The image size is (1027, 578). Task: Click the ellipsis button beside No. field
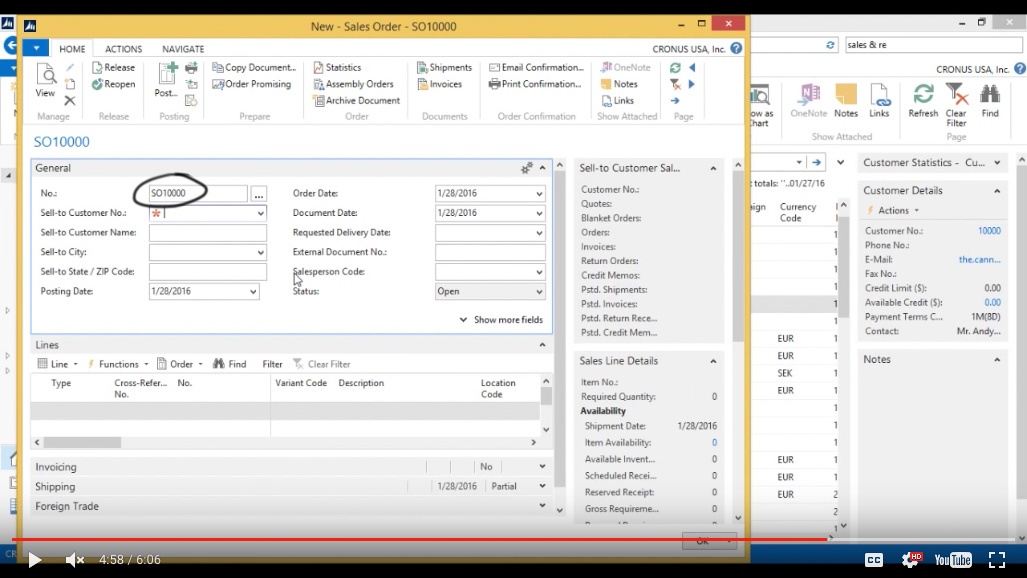pyautogui.click(x=259, y=194)
